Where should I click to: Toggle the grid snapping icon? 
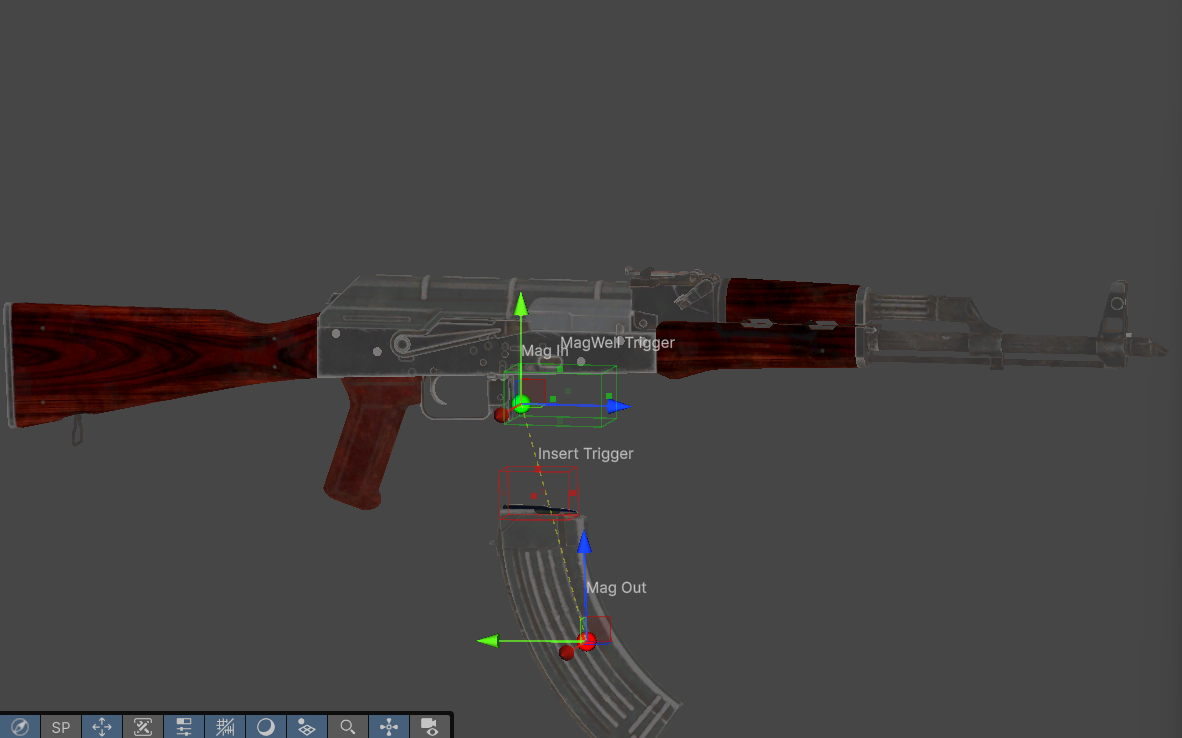(225, 726)
